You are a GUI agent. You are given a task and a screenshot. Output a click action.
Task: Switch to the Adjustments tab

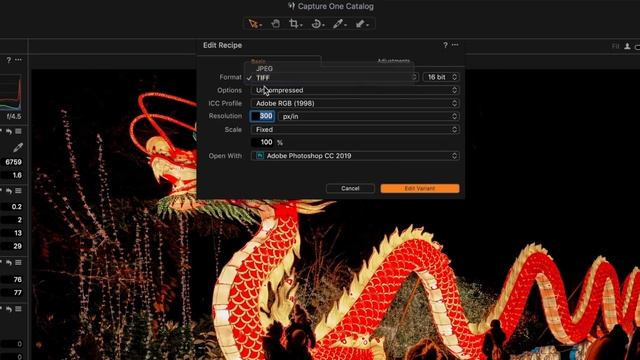point(393,61)
